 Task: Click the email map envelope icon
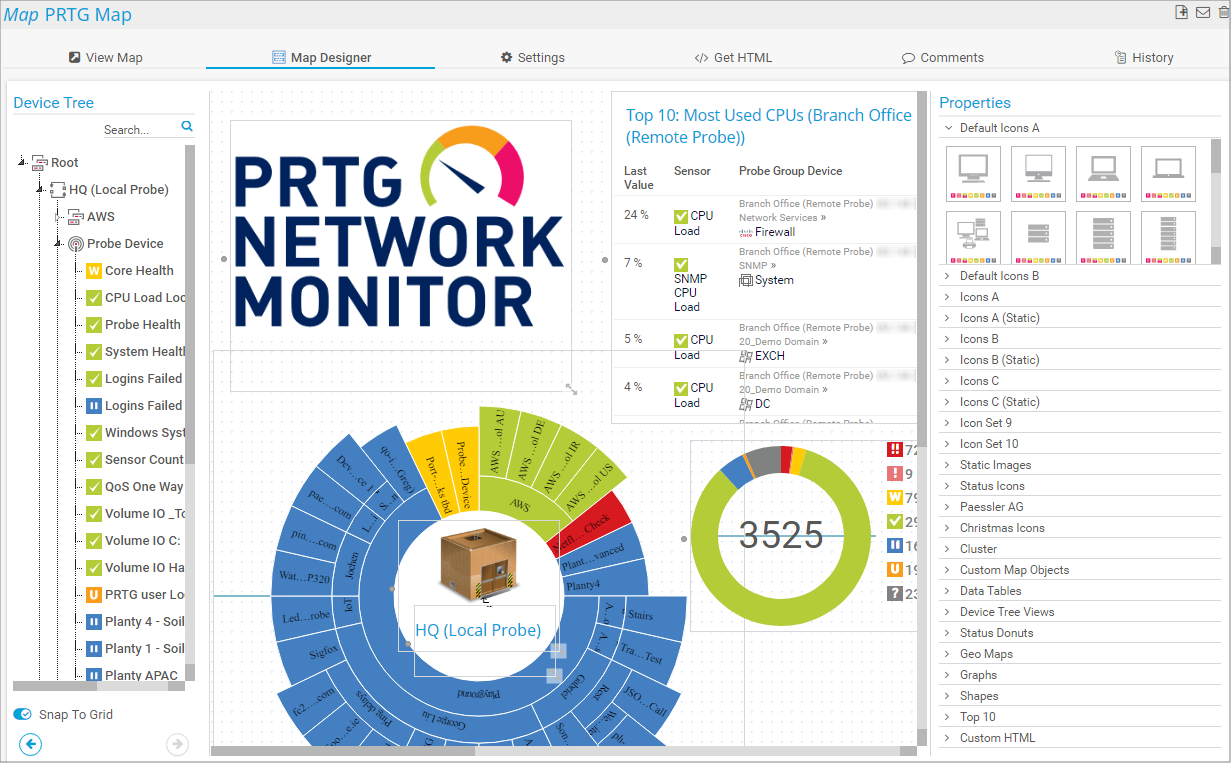[1202, 13]
